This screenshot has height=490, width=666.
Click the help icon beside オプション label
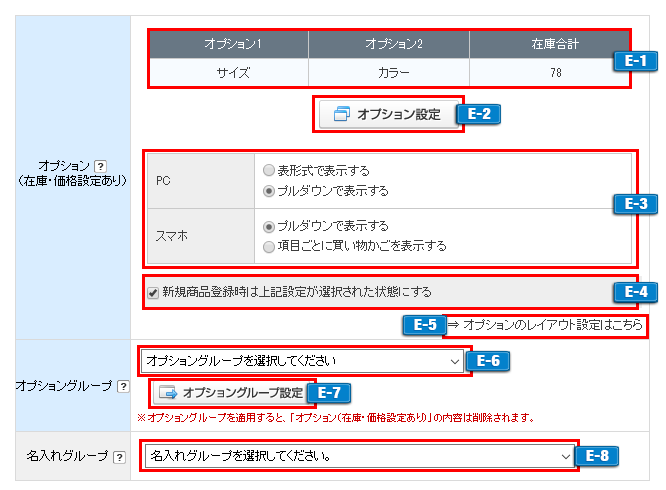coord(100,165)
